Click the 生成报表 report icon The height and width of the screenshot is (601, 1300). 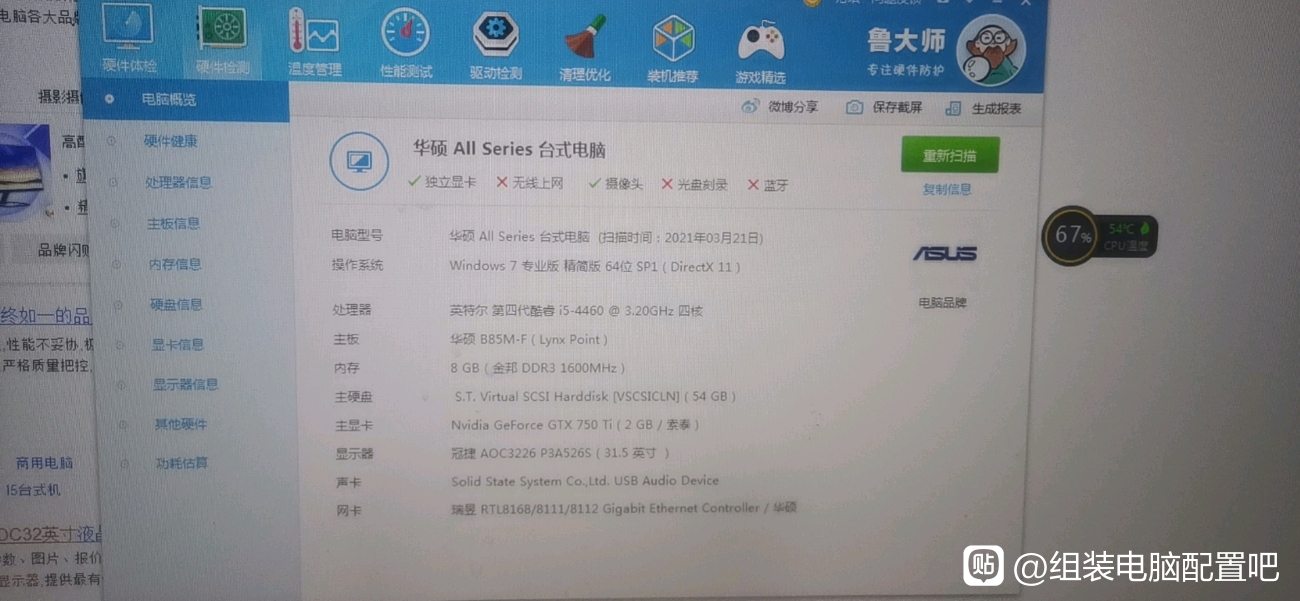pos(953,108)
